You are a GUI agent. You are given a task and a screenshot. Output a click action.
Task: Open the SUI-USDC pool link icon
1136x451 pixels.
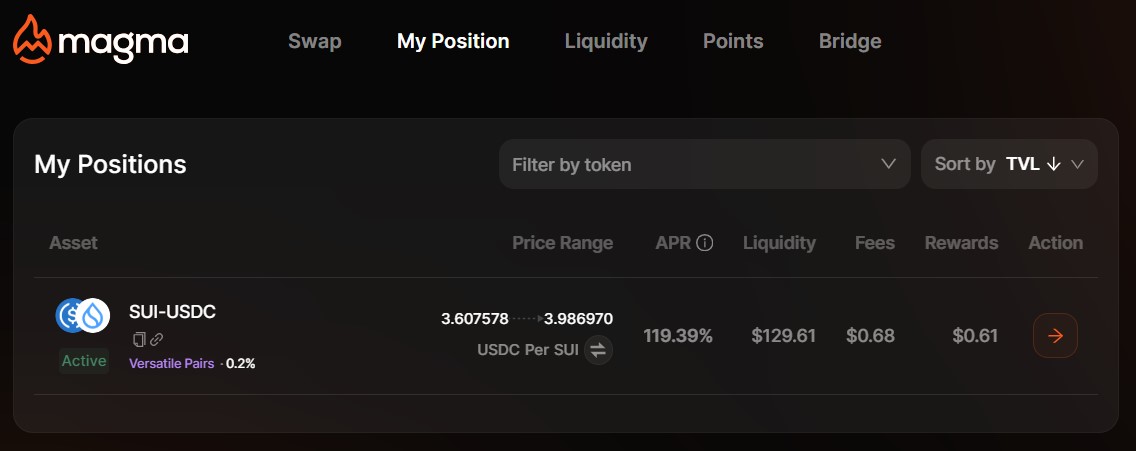point(156,340)
